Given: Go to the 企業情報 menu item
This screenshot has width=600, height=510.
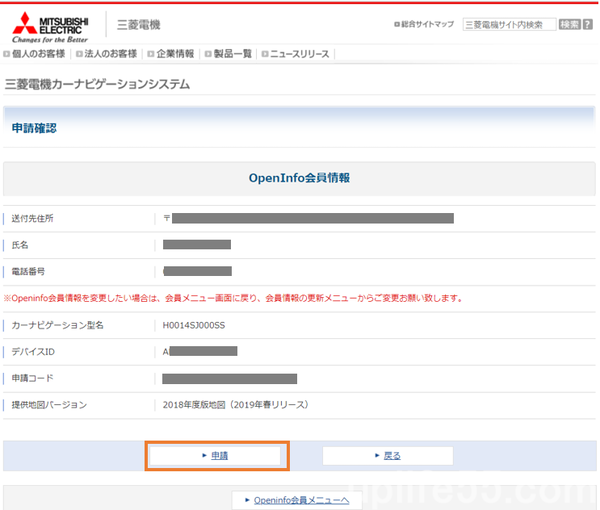Looking at the screenshot, I should pos(176,54).
